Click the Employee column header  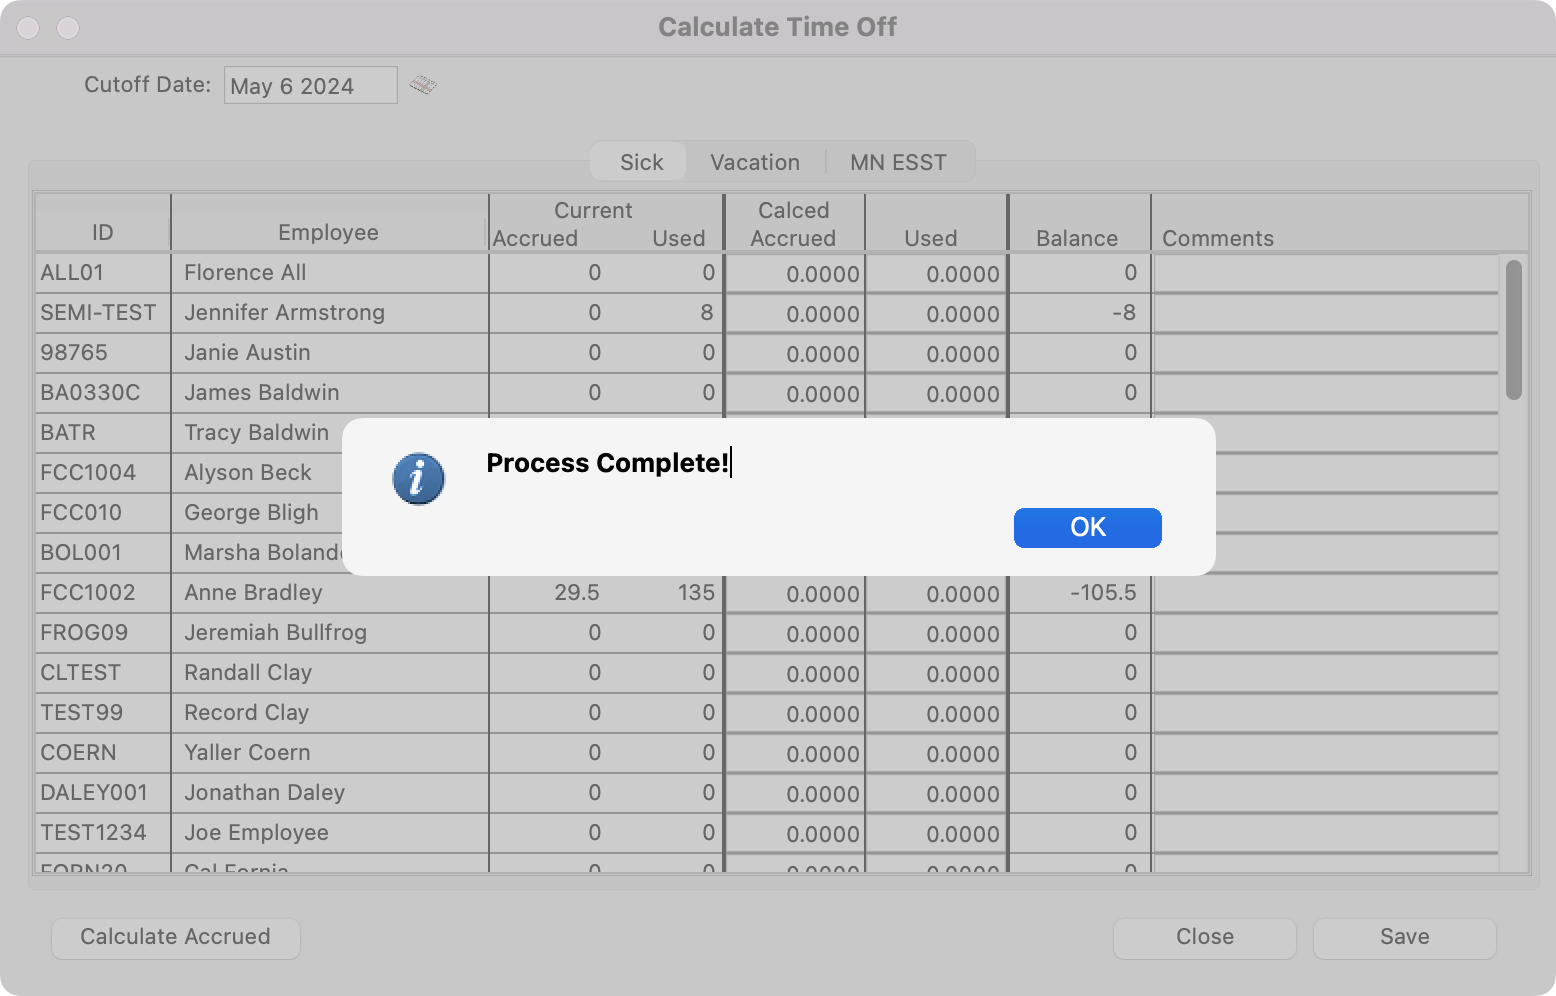click(x=328, y=232)
